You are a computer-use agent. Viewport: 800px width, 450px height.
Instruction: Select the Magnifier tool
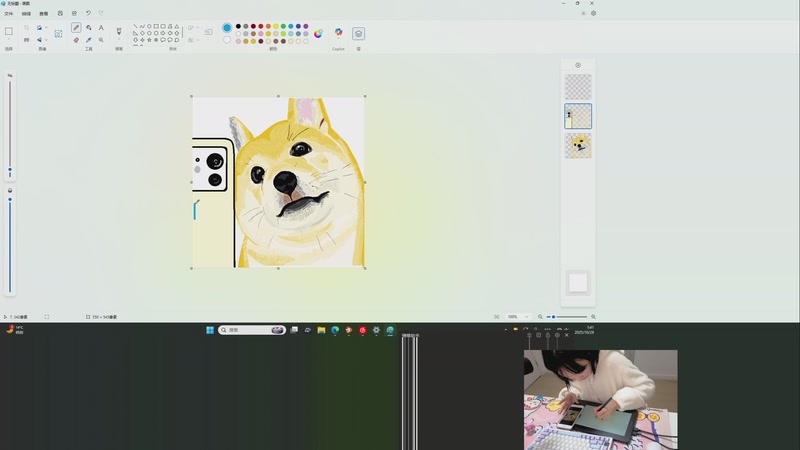[x=101, y=40]
